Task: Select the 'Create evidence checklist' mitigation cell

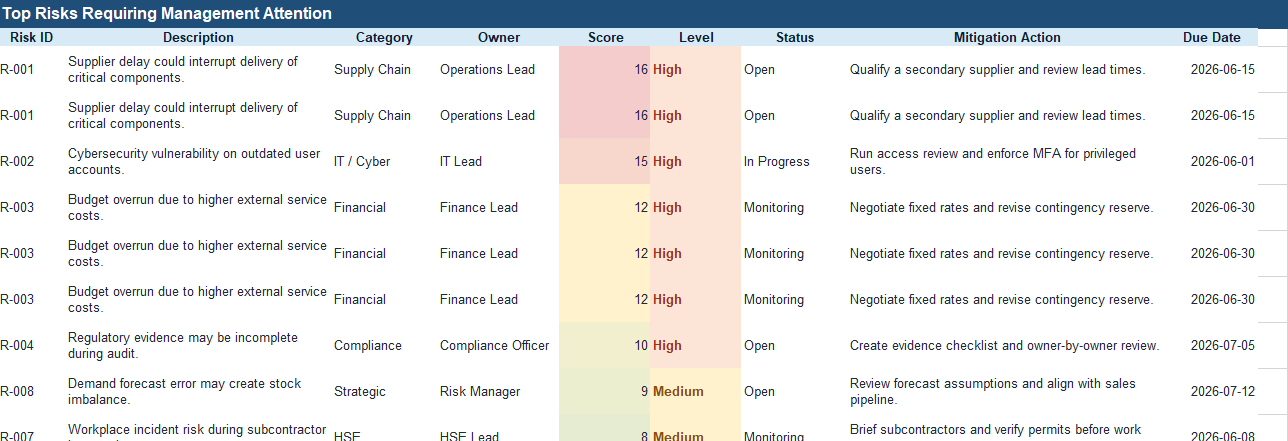Action: 1007,345
